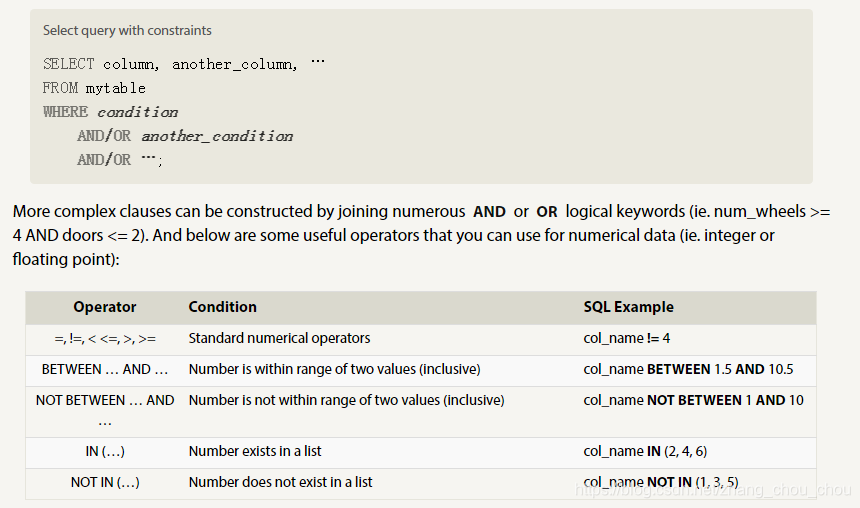Click the 'FROM mytable' code line

94,88
